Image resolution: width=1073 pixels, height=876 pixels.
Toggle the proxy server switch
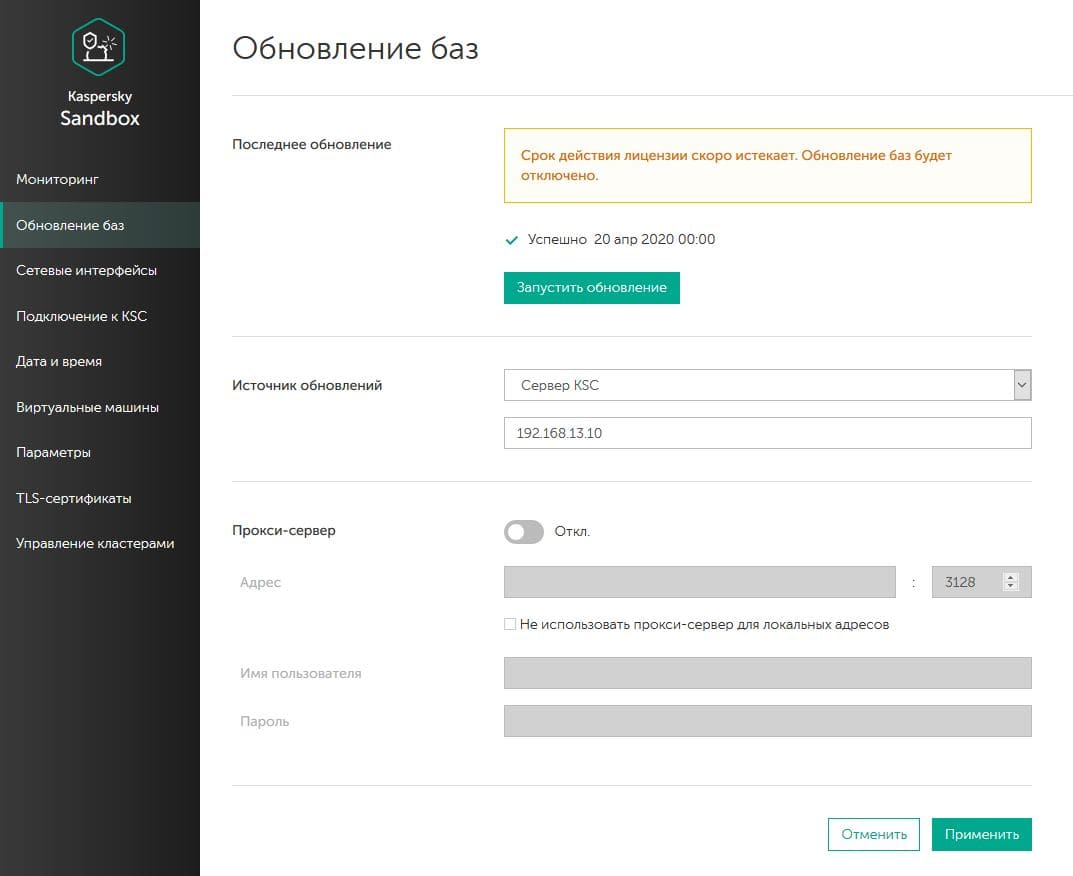pos(523,532)
